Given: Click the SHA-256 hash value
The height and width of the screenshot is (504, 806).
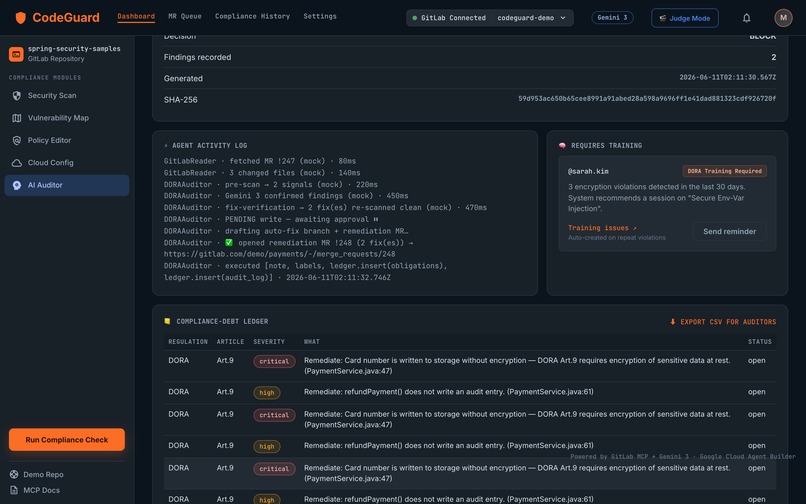Looking at the screenshot, I should pos(647,99).
